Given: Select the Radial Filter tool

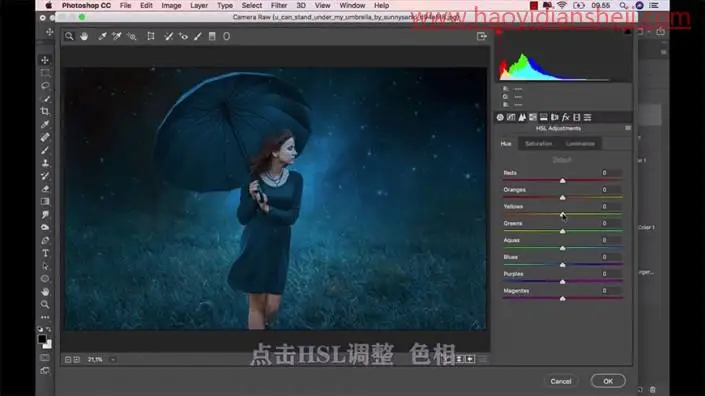Looking at the screenshot, I should tap(227, 36).
